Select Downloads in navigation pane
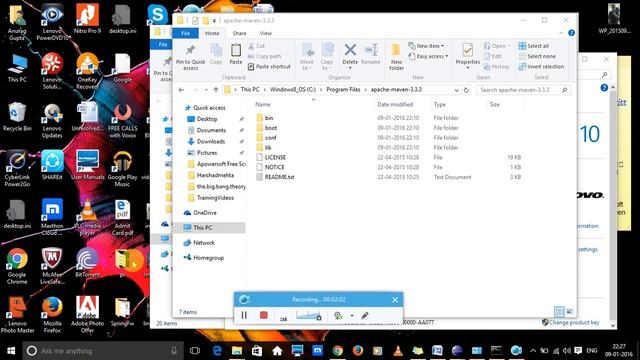 click(x=211, y=142)
